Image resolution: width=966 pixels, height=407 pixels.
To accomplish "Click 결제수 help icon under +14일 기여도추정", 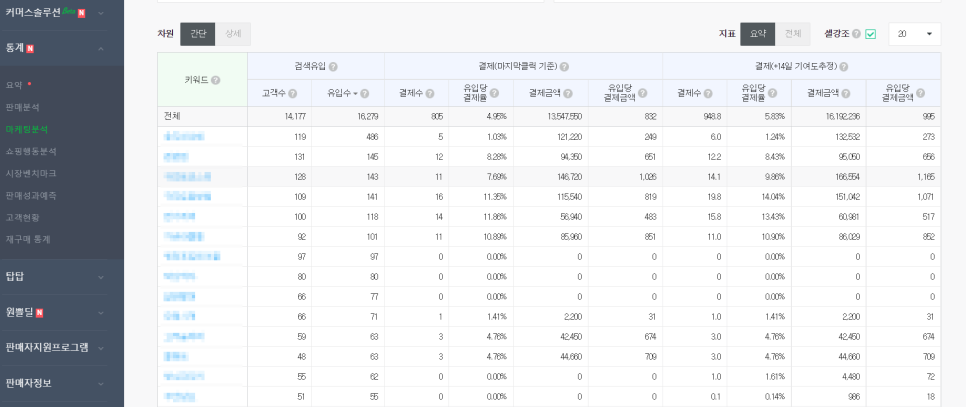I will pos(708,94).
